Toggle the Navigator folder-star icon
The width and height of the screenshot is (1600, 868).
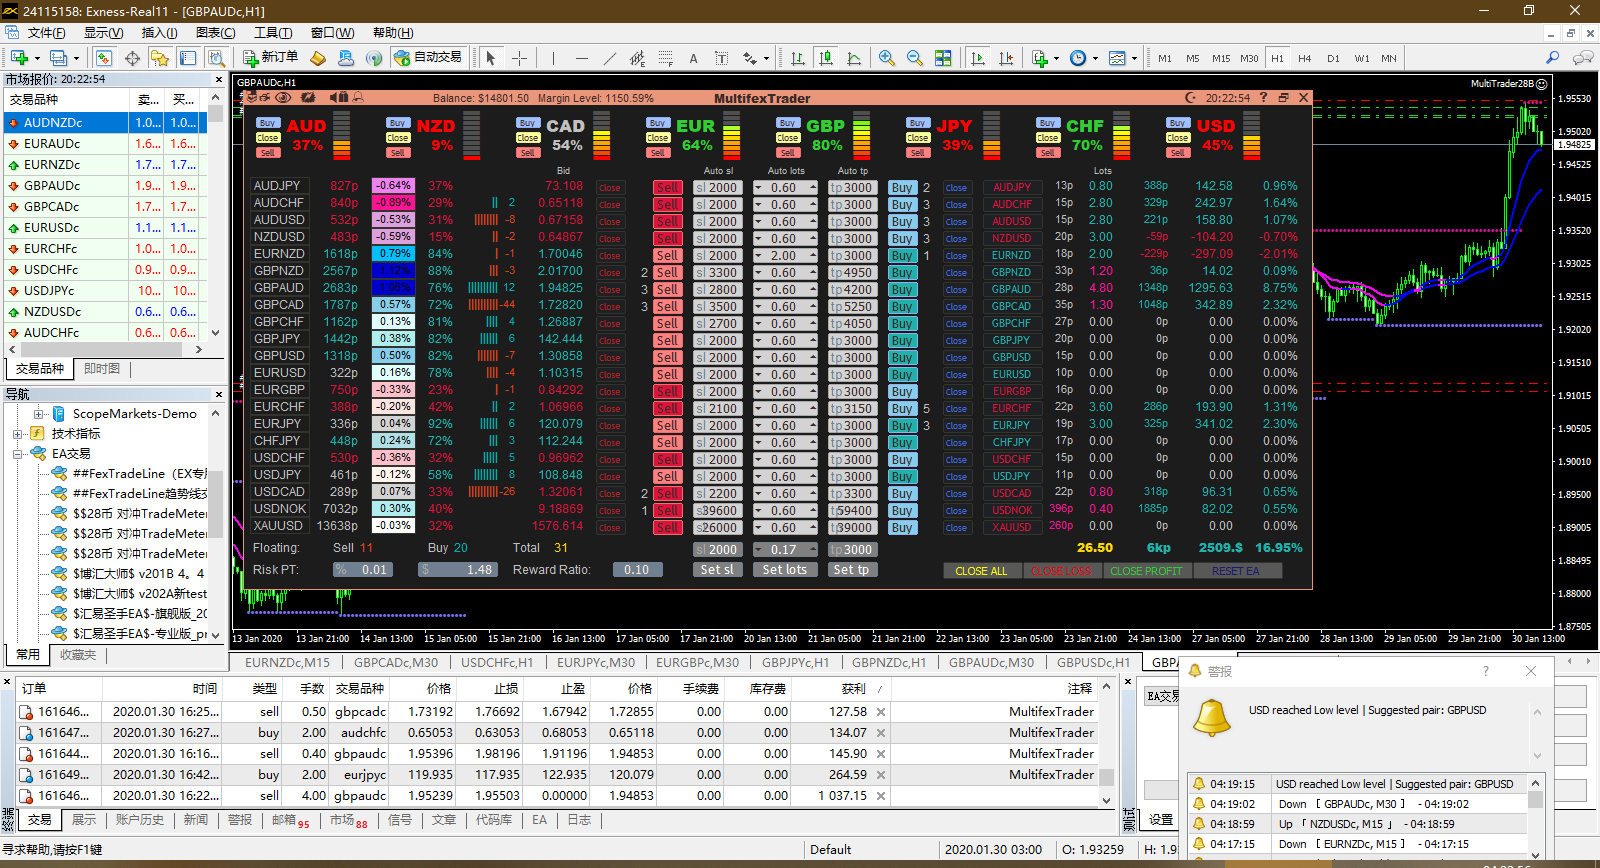tap(160, 58)
